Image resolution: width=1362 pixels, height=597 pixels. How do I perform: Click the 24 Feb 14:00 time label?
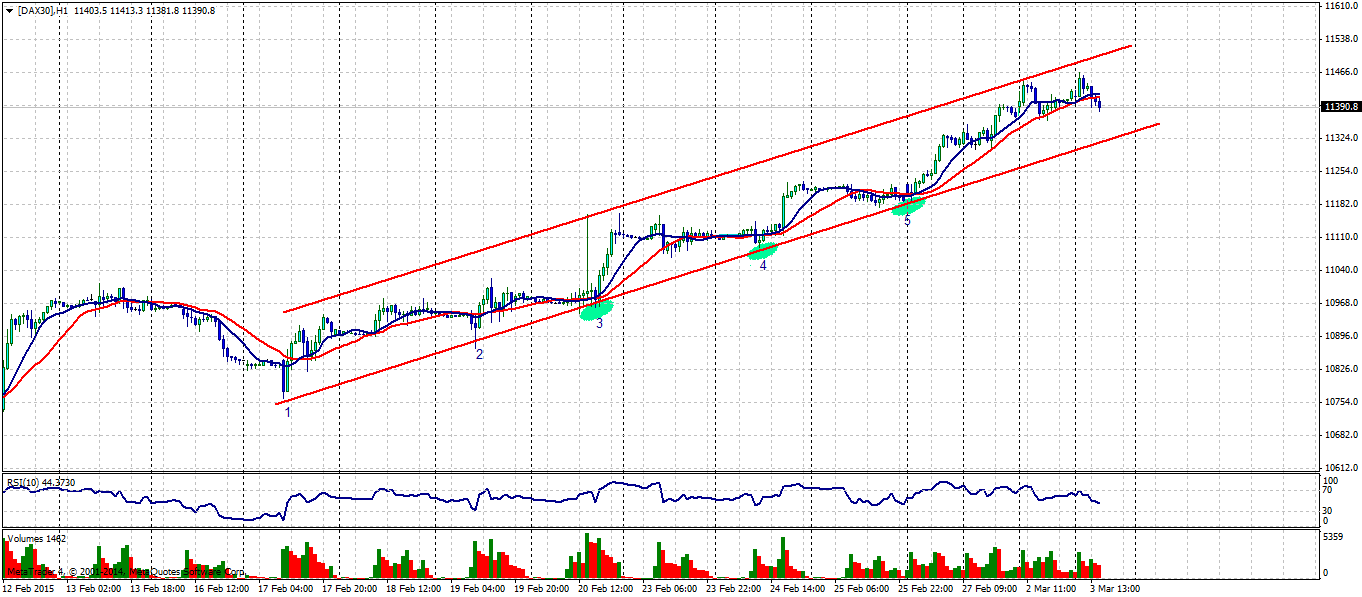[x=797, y=590]
